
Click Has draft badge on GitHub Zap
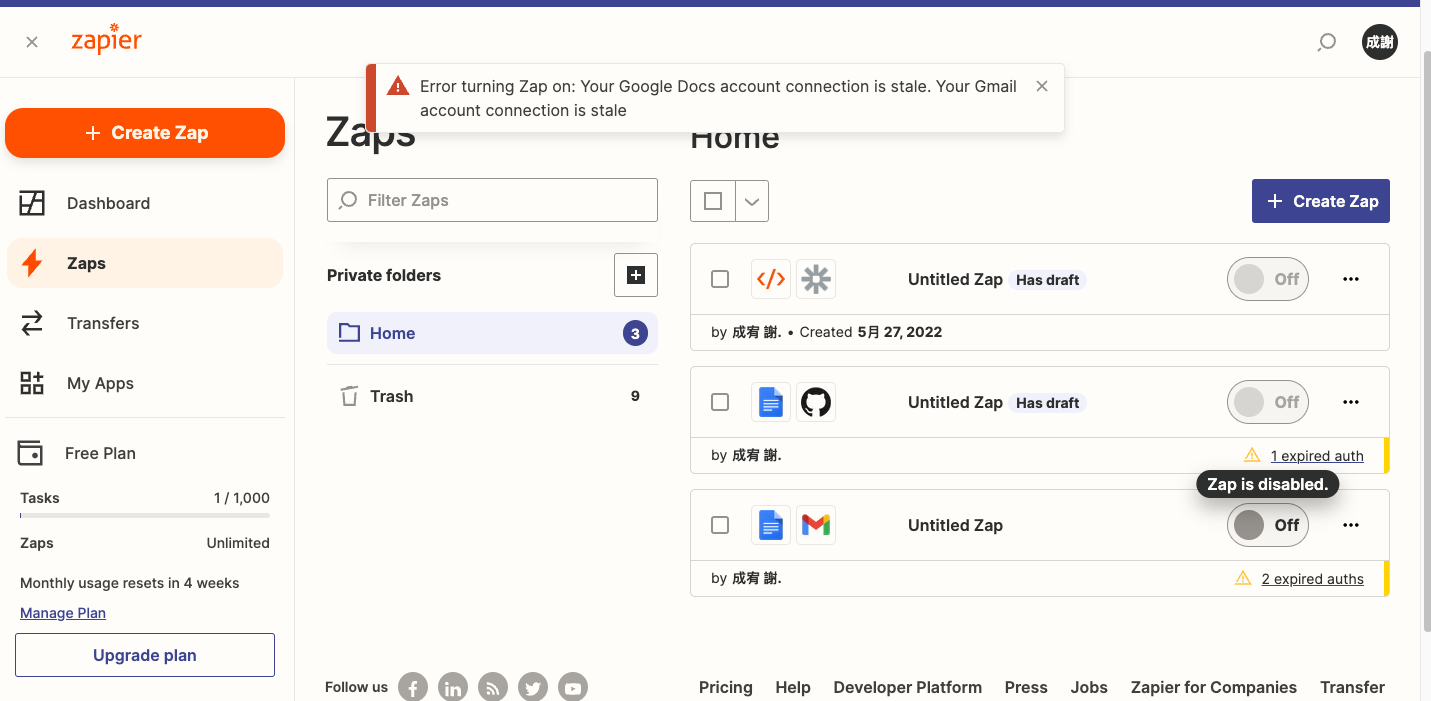pos(1047,403)
